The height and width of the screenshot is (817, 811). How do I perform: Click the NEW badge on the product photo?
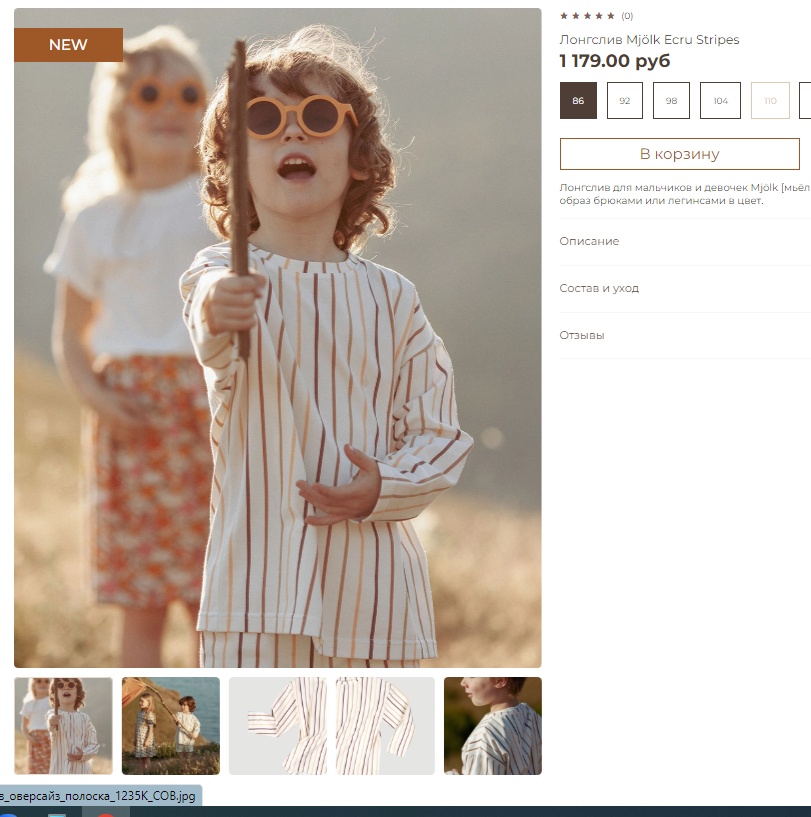(x=68, y=45)
